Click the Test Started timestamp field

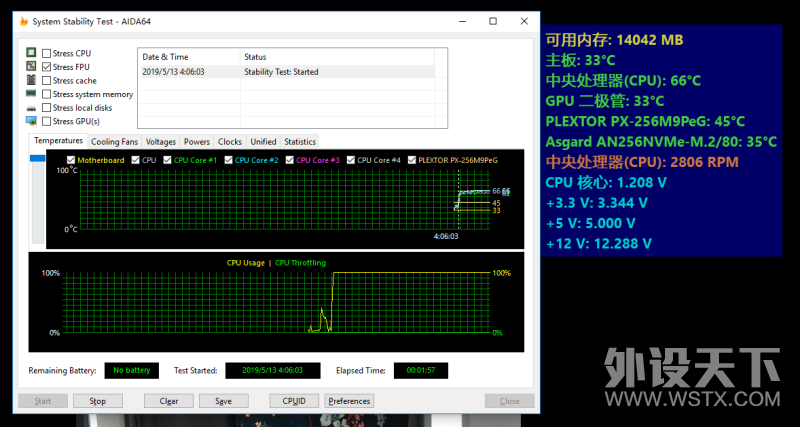click(x=273, y=370)
